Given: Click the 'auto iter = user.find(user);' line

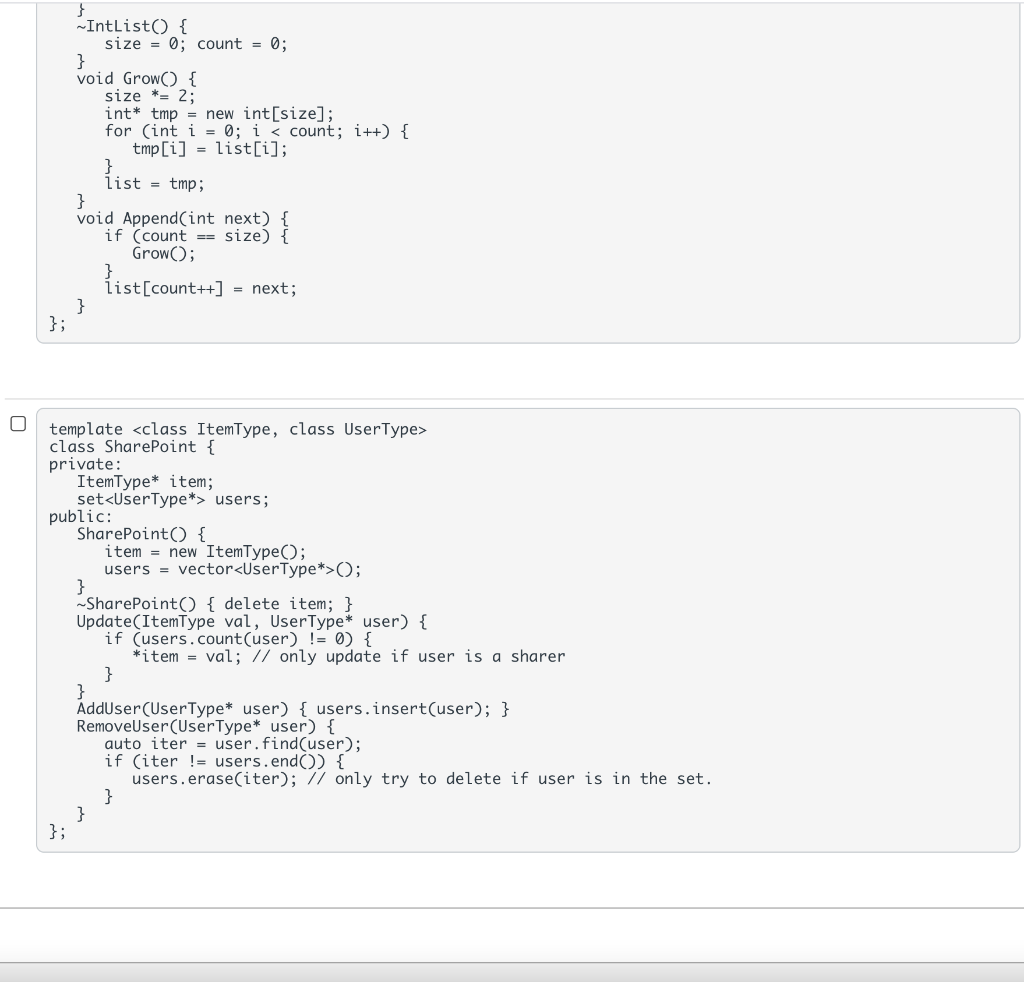Looking at the screenshot, I should 233,744.
